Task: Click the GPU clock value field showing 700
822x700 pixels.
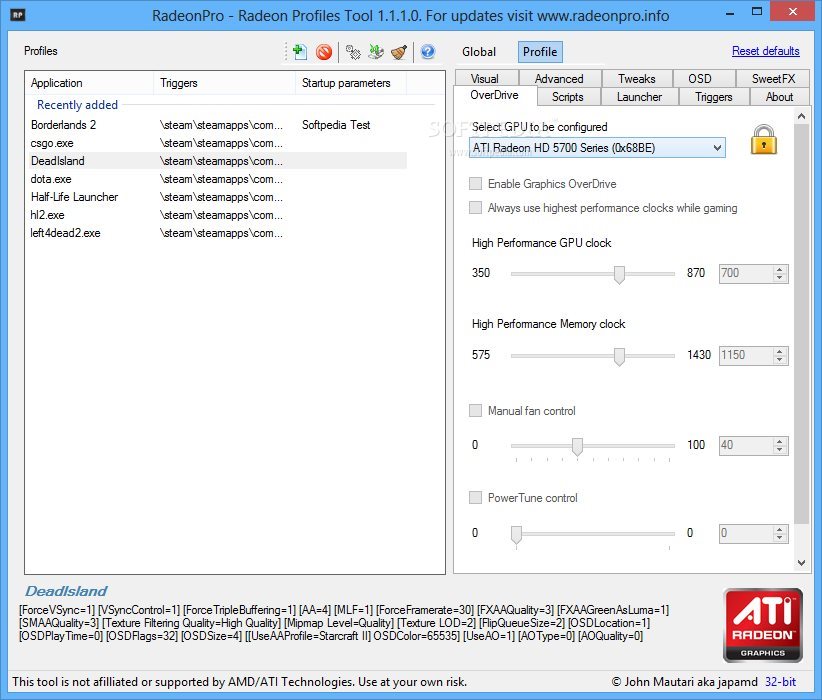Action: (745, 273)
